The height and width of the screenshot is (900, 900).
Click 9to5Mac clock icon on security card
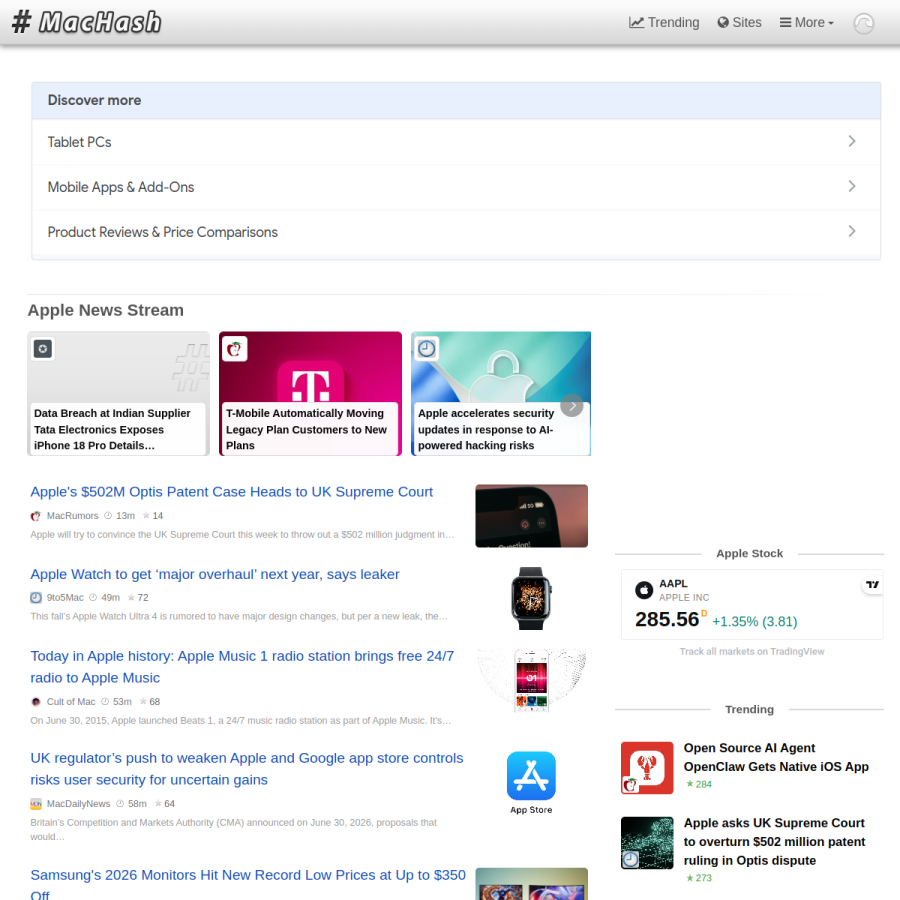point(426,348)
